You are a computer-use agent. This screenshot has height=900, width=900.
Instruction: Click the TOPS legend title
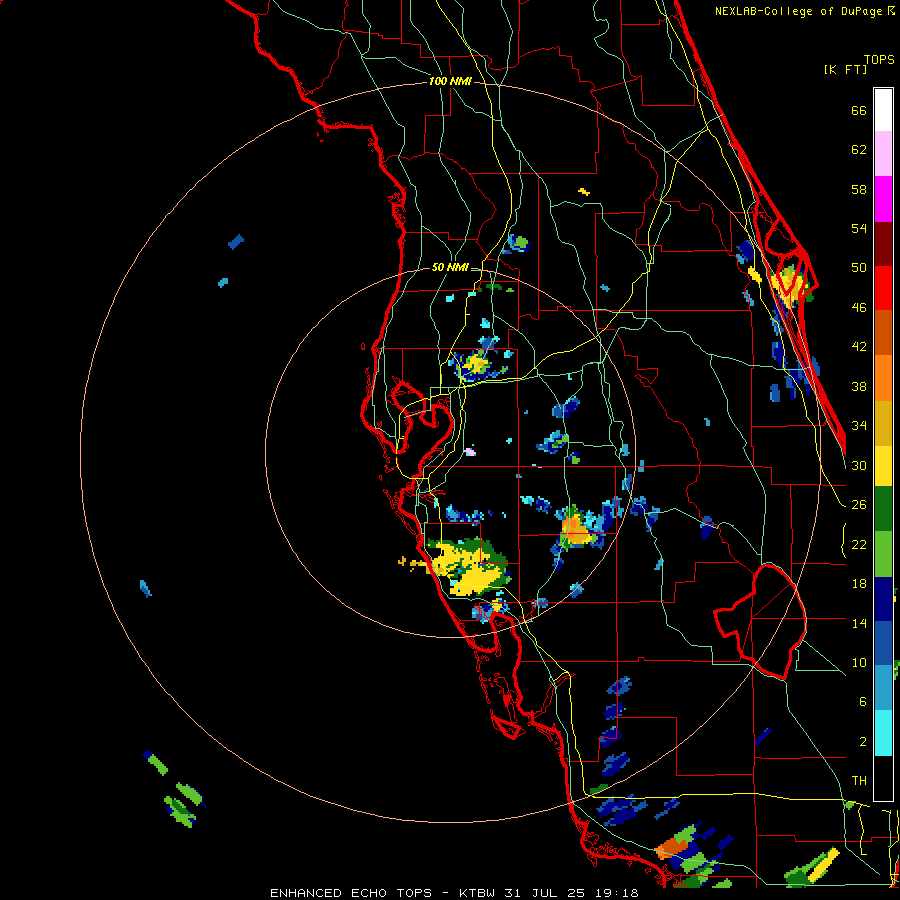pos(879,59)
